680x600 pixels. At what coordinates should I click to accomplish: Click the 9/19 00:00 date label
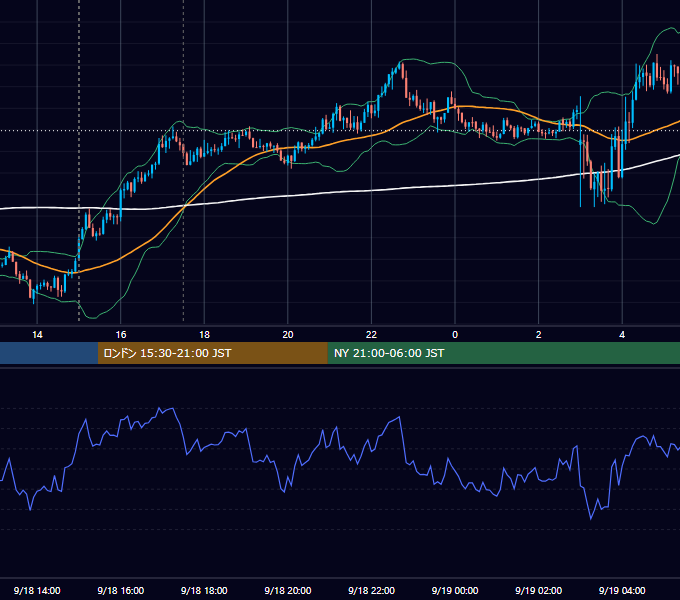tap(455, 590)
